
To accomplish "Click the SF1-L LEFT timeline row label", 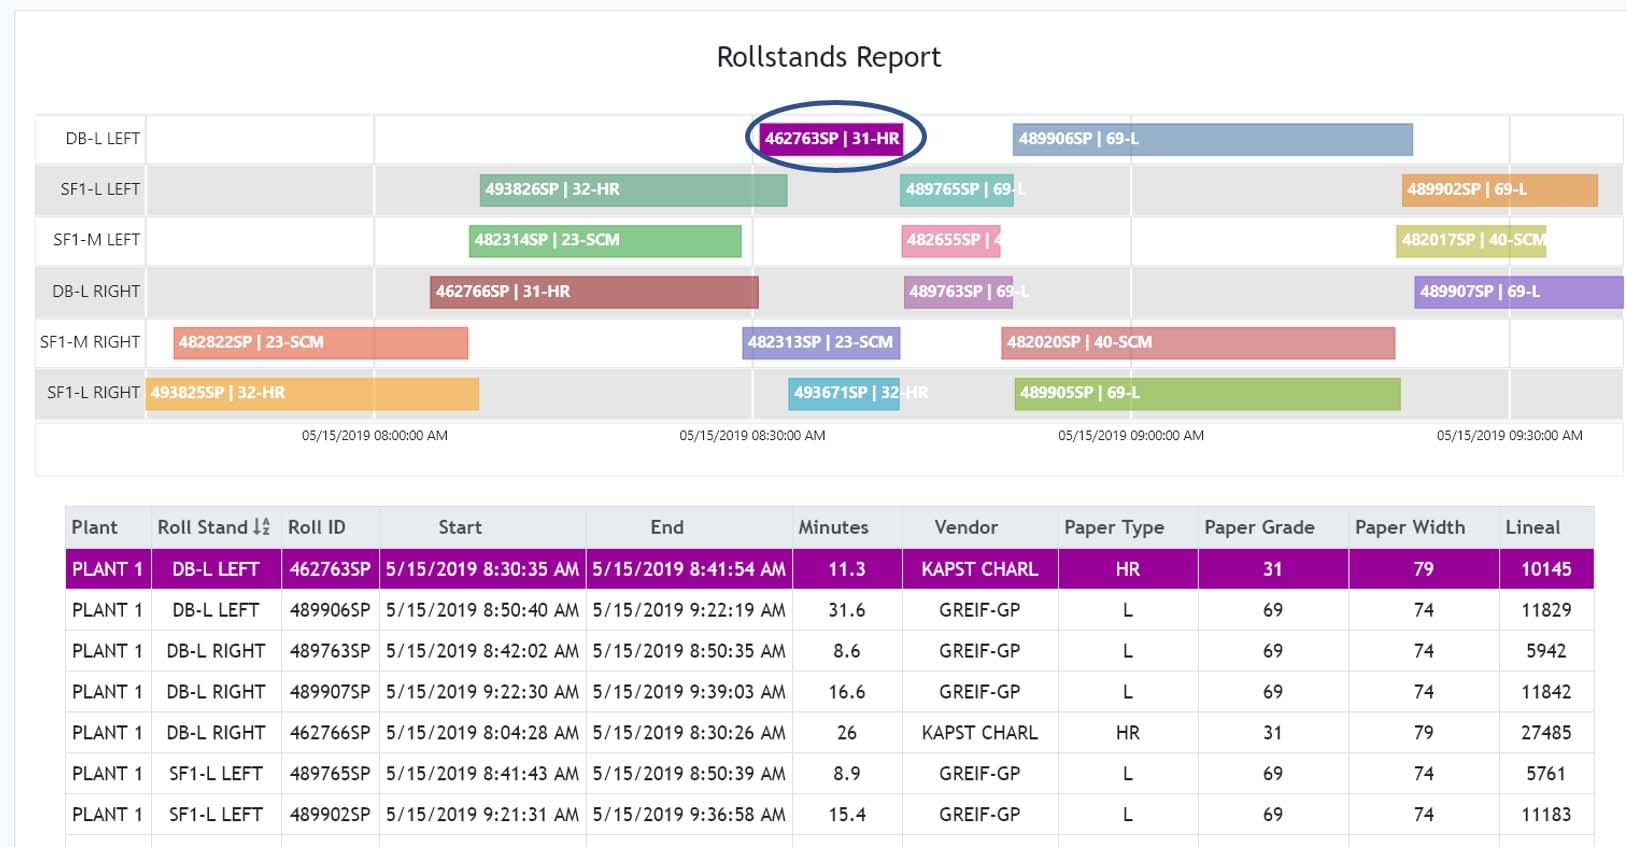I will (x=100, y=189).
